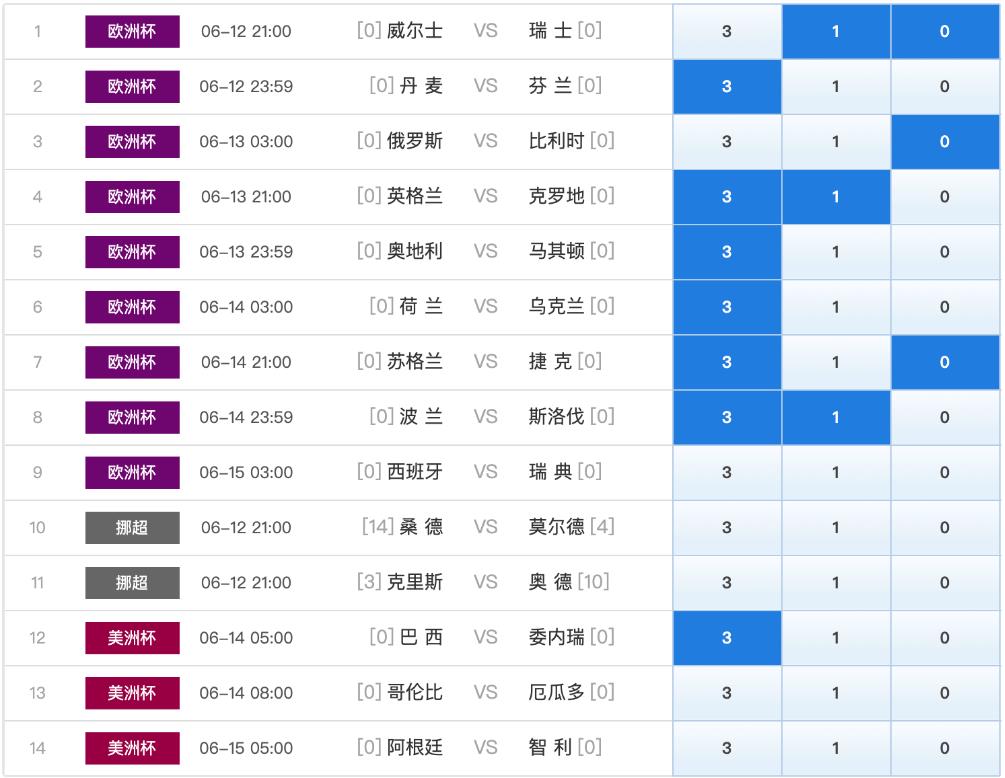Screen dimensions: 1005x778
Task: Select draw option 1 for 苏格兰 vs 捷克
Action: pos(835,362)
